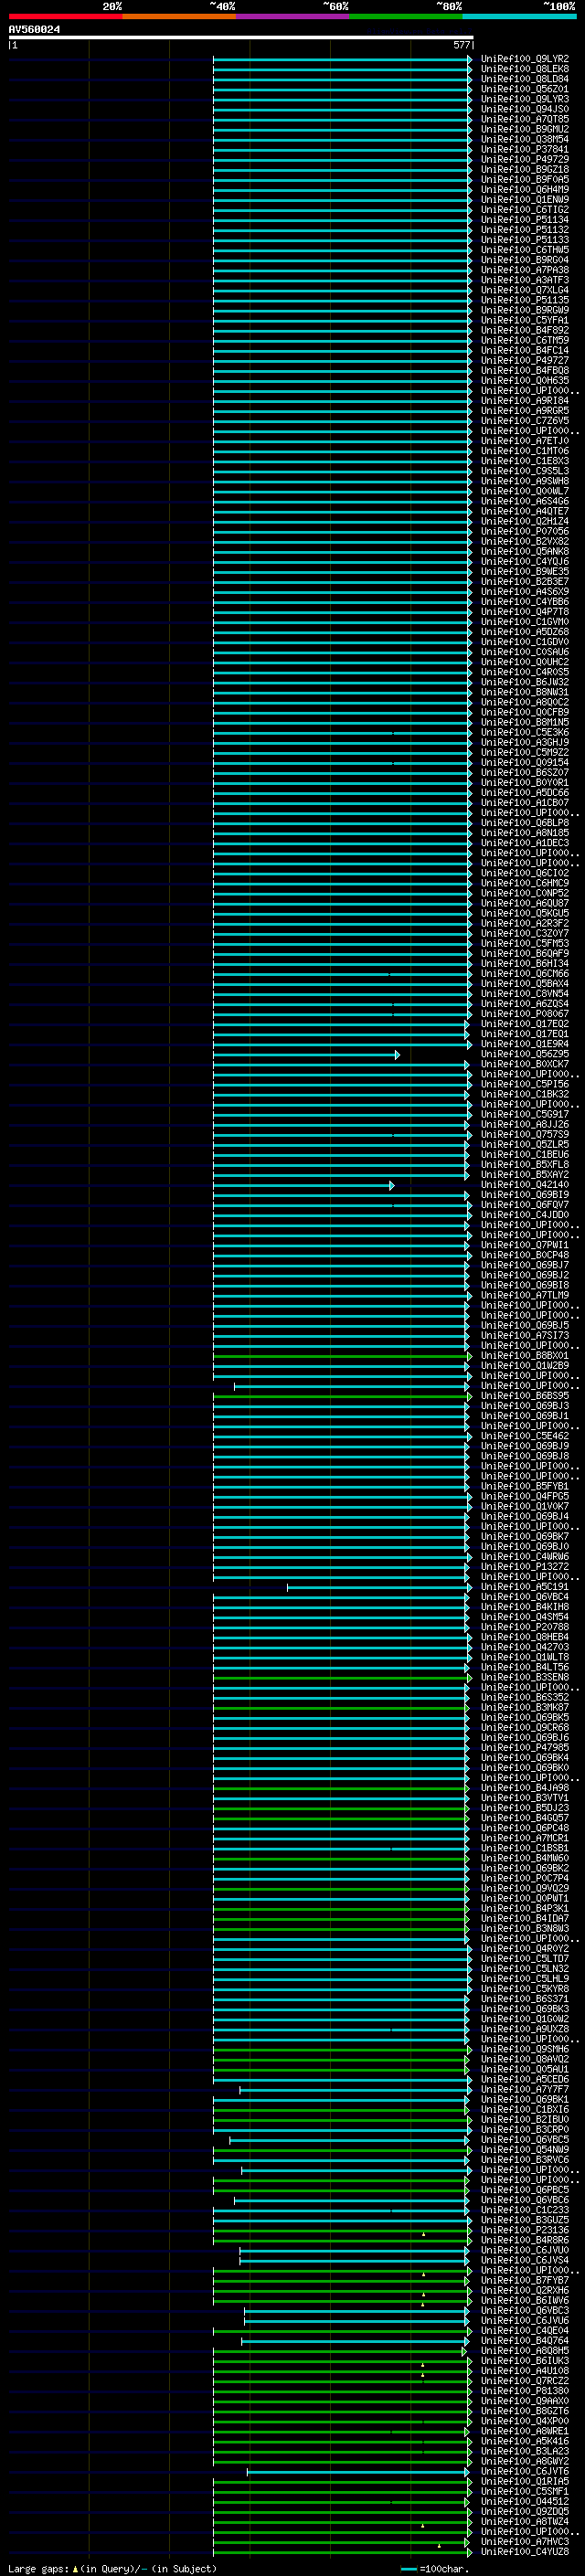Viewport: 585px width, 2576px height.
Task: Select hit label UniRef100_B0XCK7
Action: click(524, 1064)
